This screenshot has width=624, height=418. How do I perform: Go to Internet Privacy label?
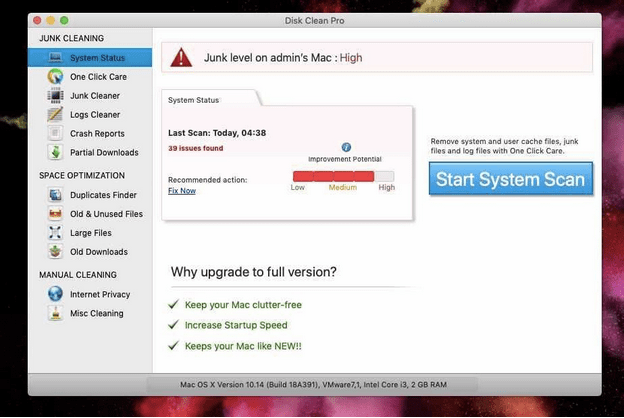pos(100,295)
